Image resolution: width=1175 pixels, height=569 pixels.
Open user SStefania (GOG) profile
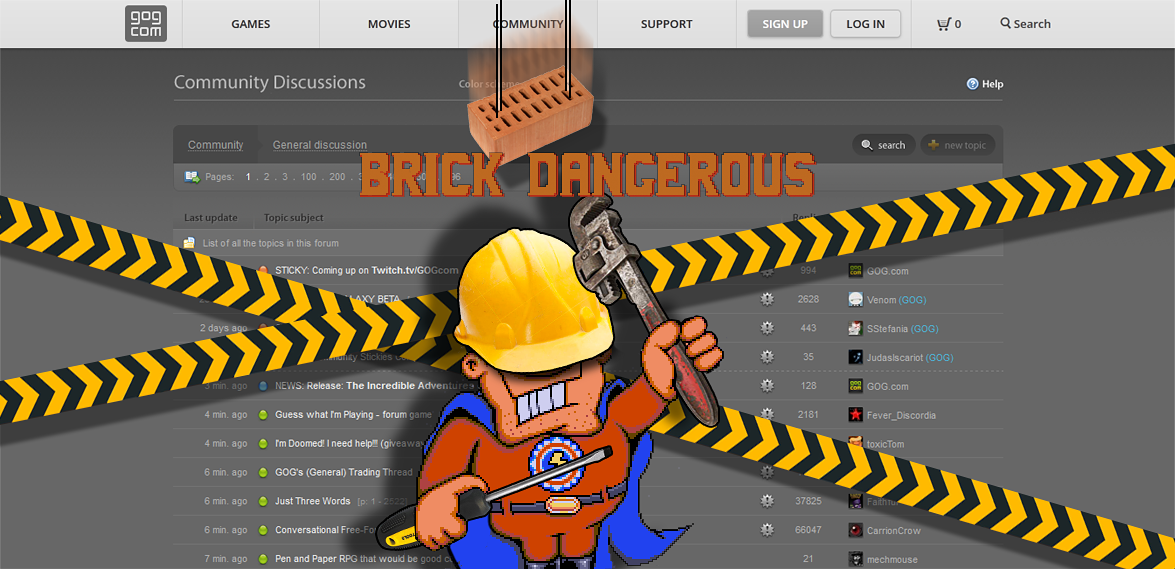pos(902,328)
